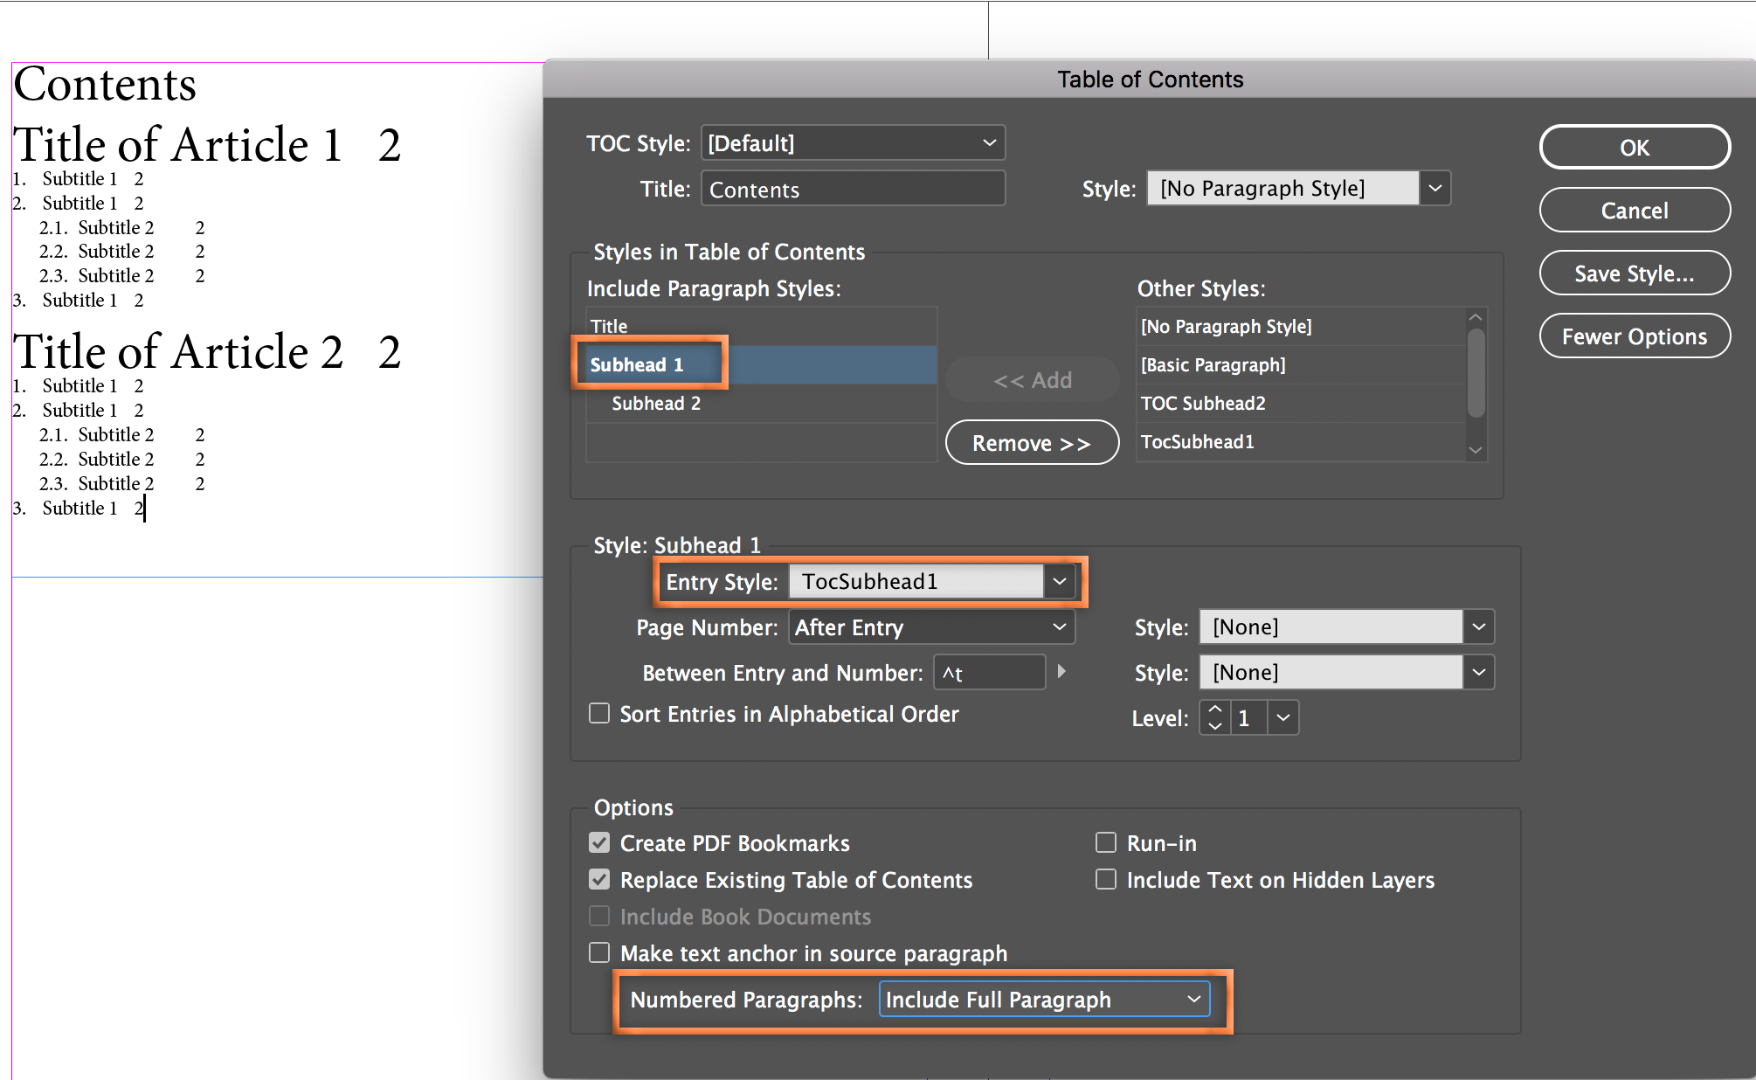Click the Save Style button
The height and width of the screenshot is (1080, 1756).
(x=1634, y=273)
